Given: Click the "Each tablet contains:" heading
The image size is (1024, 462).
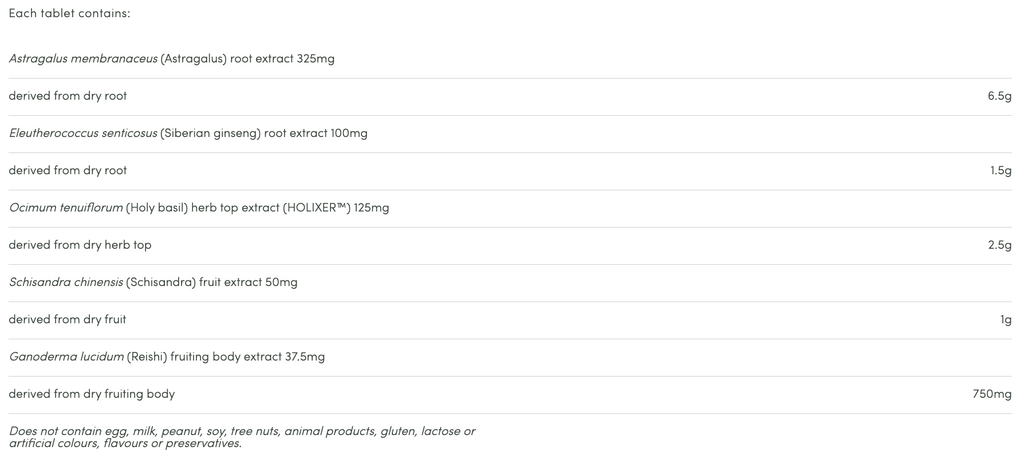Looking at the screenshot, I should point(70,13).
